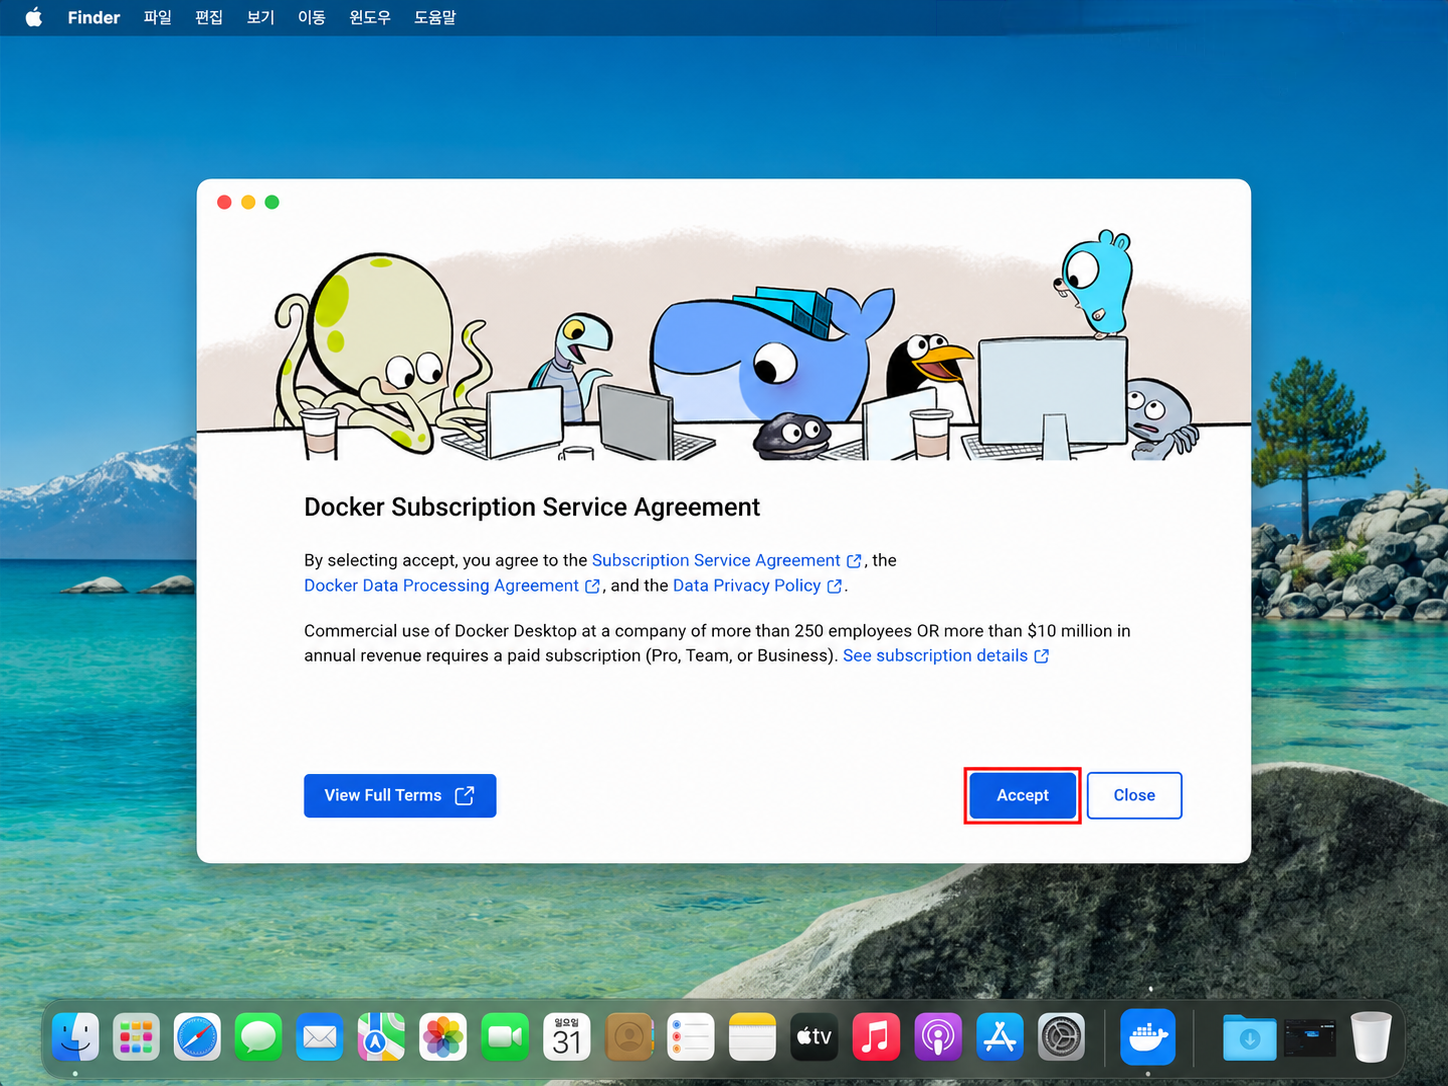Open the 이동 menu
This screenshot has width=1448, height=1086.
[x=312, y=17]
